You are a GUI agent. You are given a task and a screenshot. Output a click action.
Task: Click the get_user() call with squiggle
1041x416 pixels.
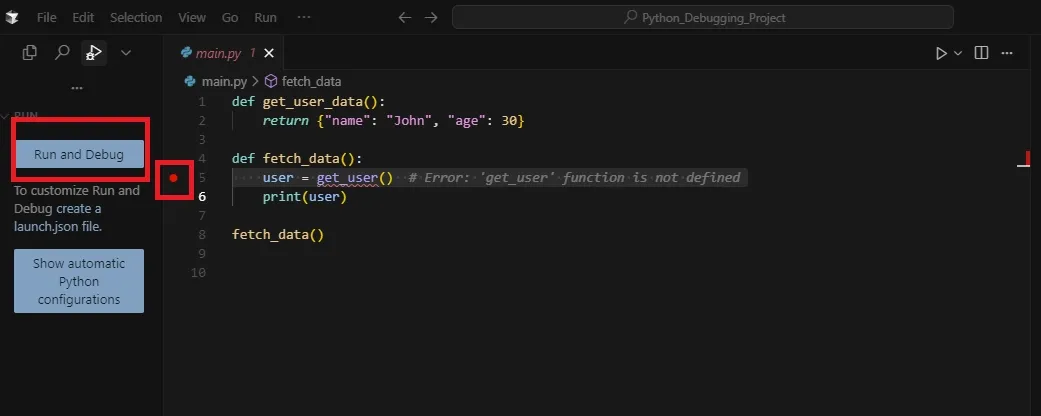(355, 177)
